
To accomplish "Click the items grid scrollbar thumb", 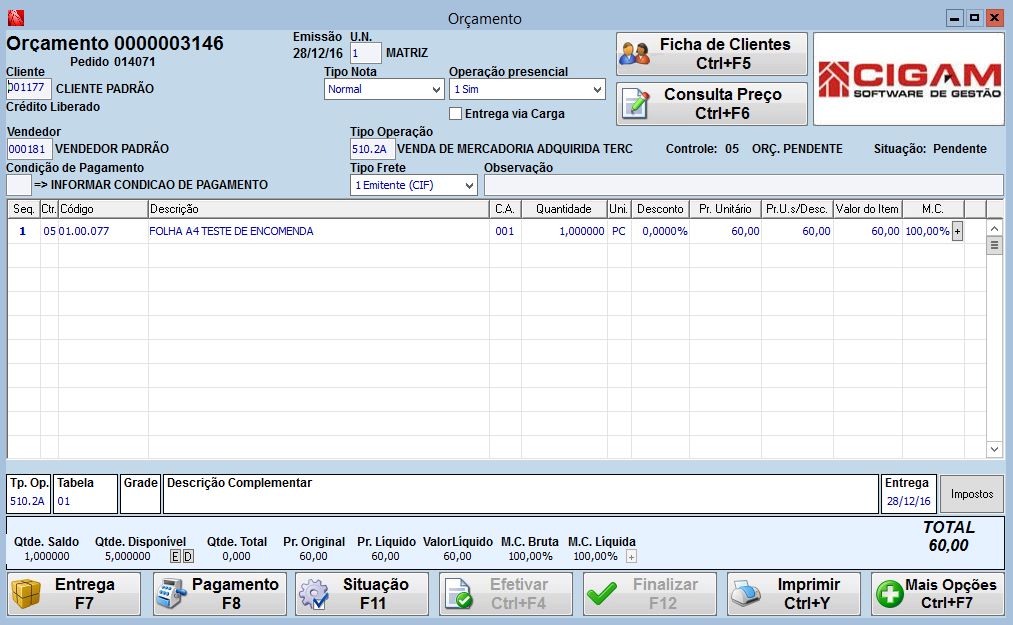I will (x=994, y=246).
